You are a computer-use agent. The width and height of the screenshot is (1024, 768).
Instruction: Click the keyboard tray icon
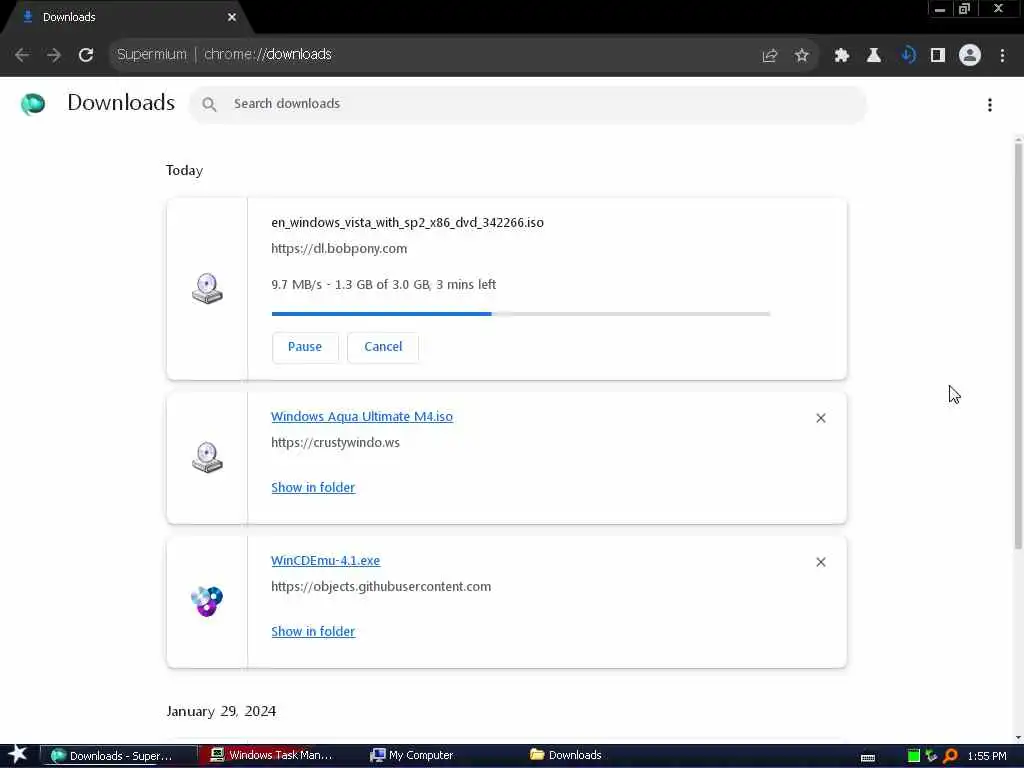click(868, 758)
